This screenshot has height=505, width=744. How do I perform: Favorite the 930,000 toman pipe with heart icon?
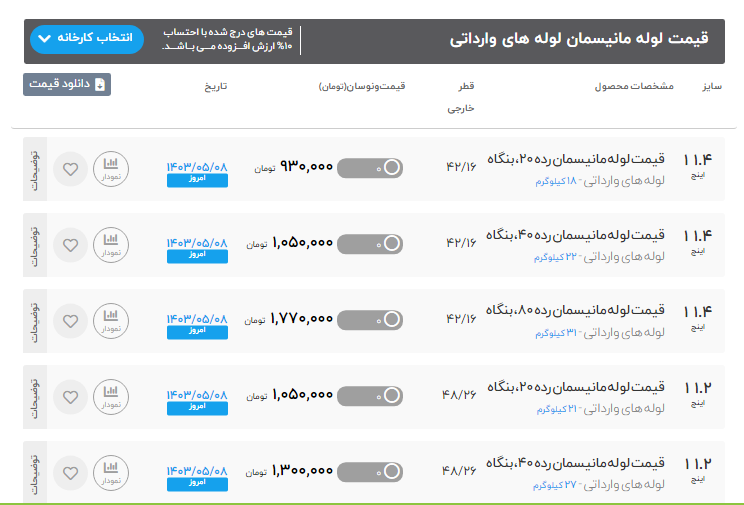70,169
